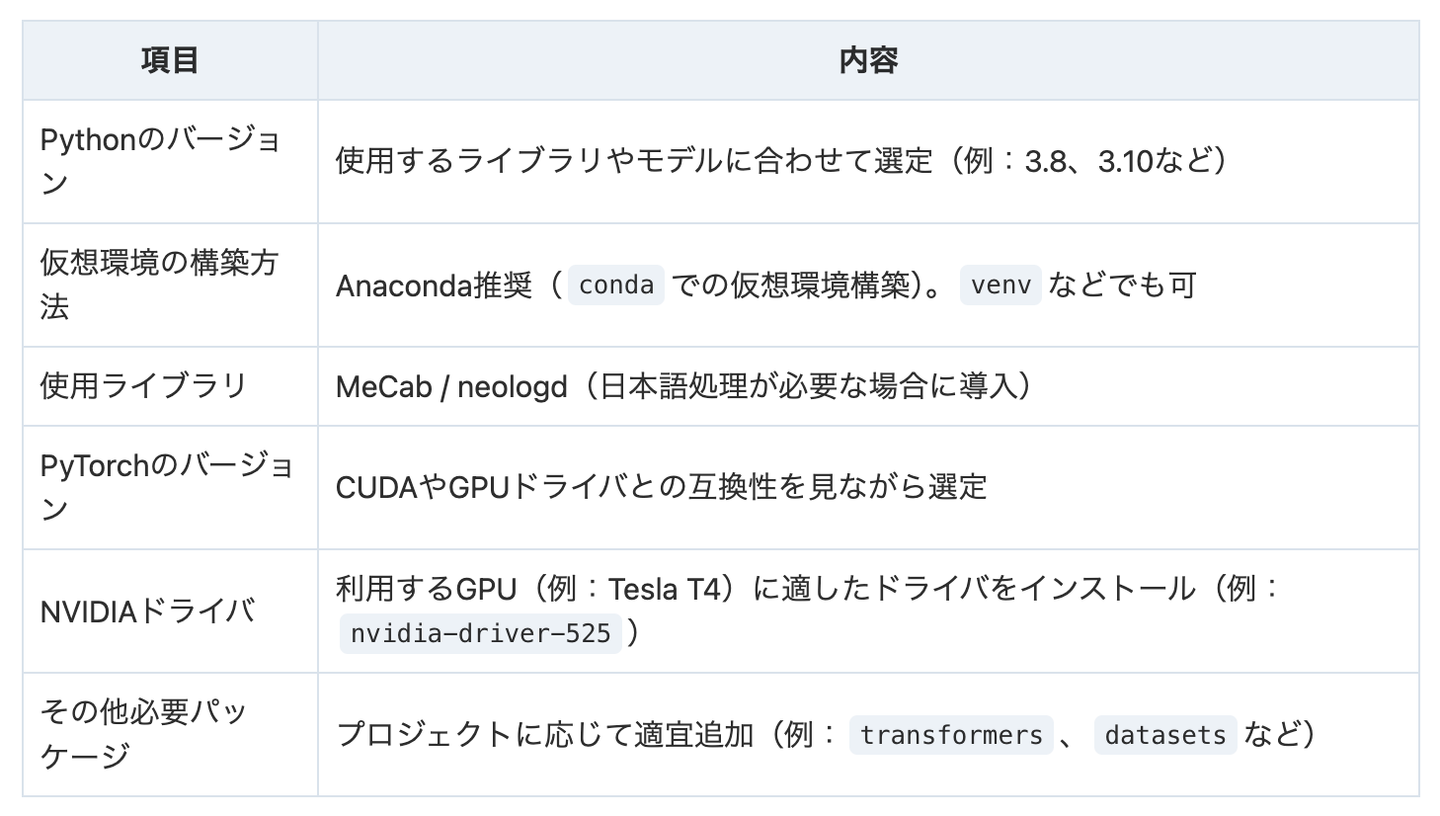1440x816 pixels.
Task: Click the 内容 column header
Action: coord(868,61)
